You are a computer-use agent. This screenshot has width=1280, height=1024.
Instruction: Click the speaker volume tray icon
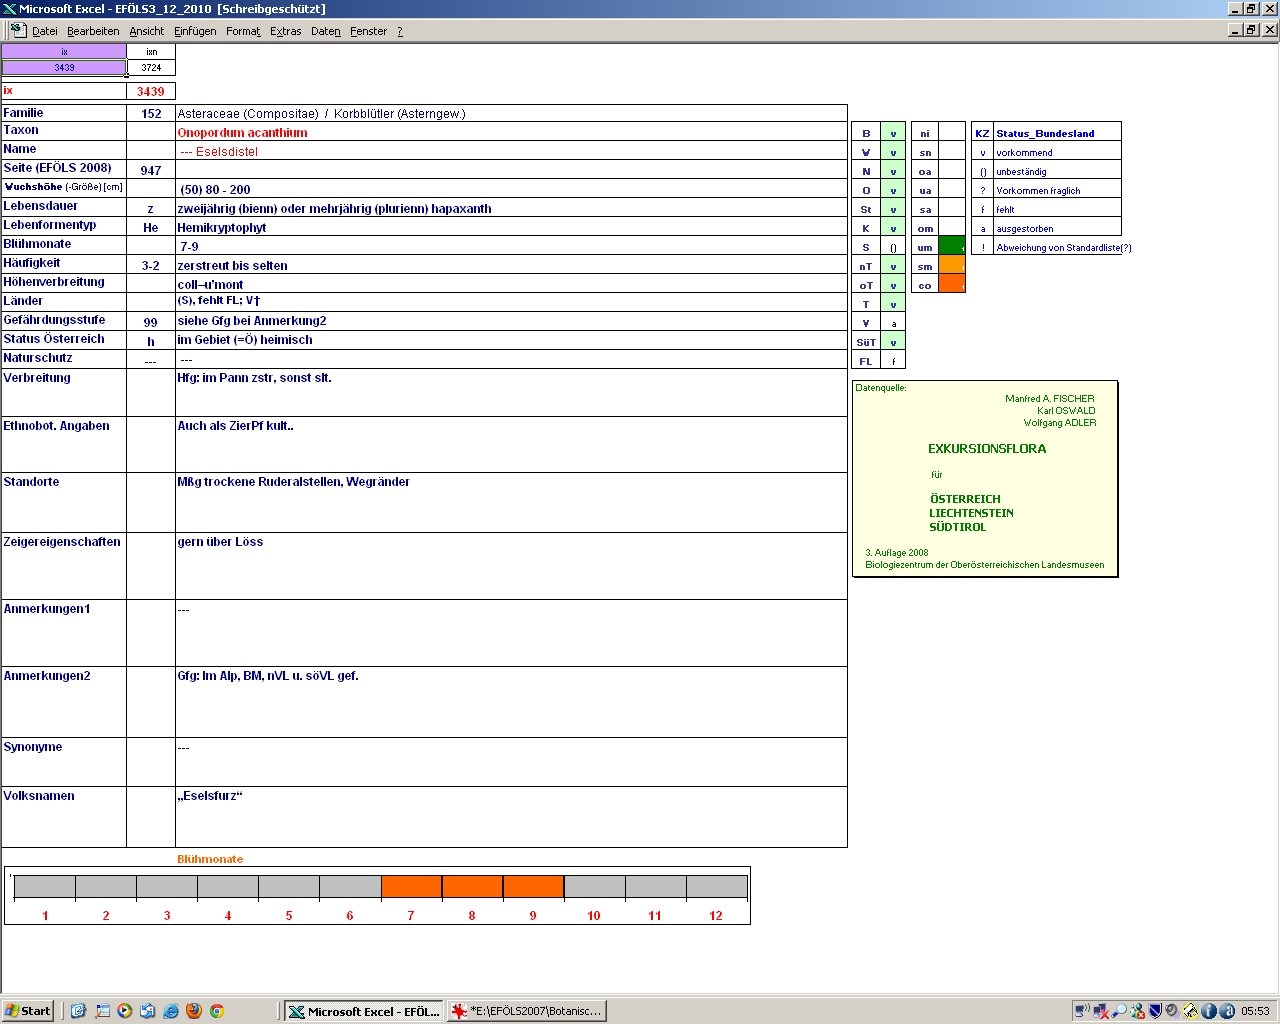click(x=1172, y=1011)
